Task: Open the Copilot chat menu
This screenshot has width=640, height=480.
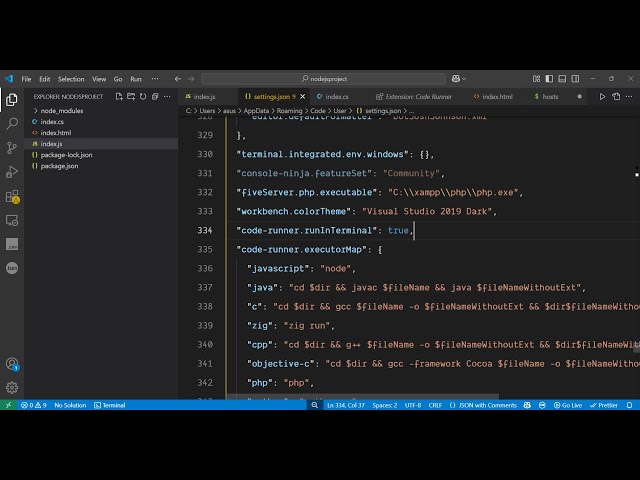Action: point(459,79)
